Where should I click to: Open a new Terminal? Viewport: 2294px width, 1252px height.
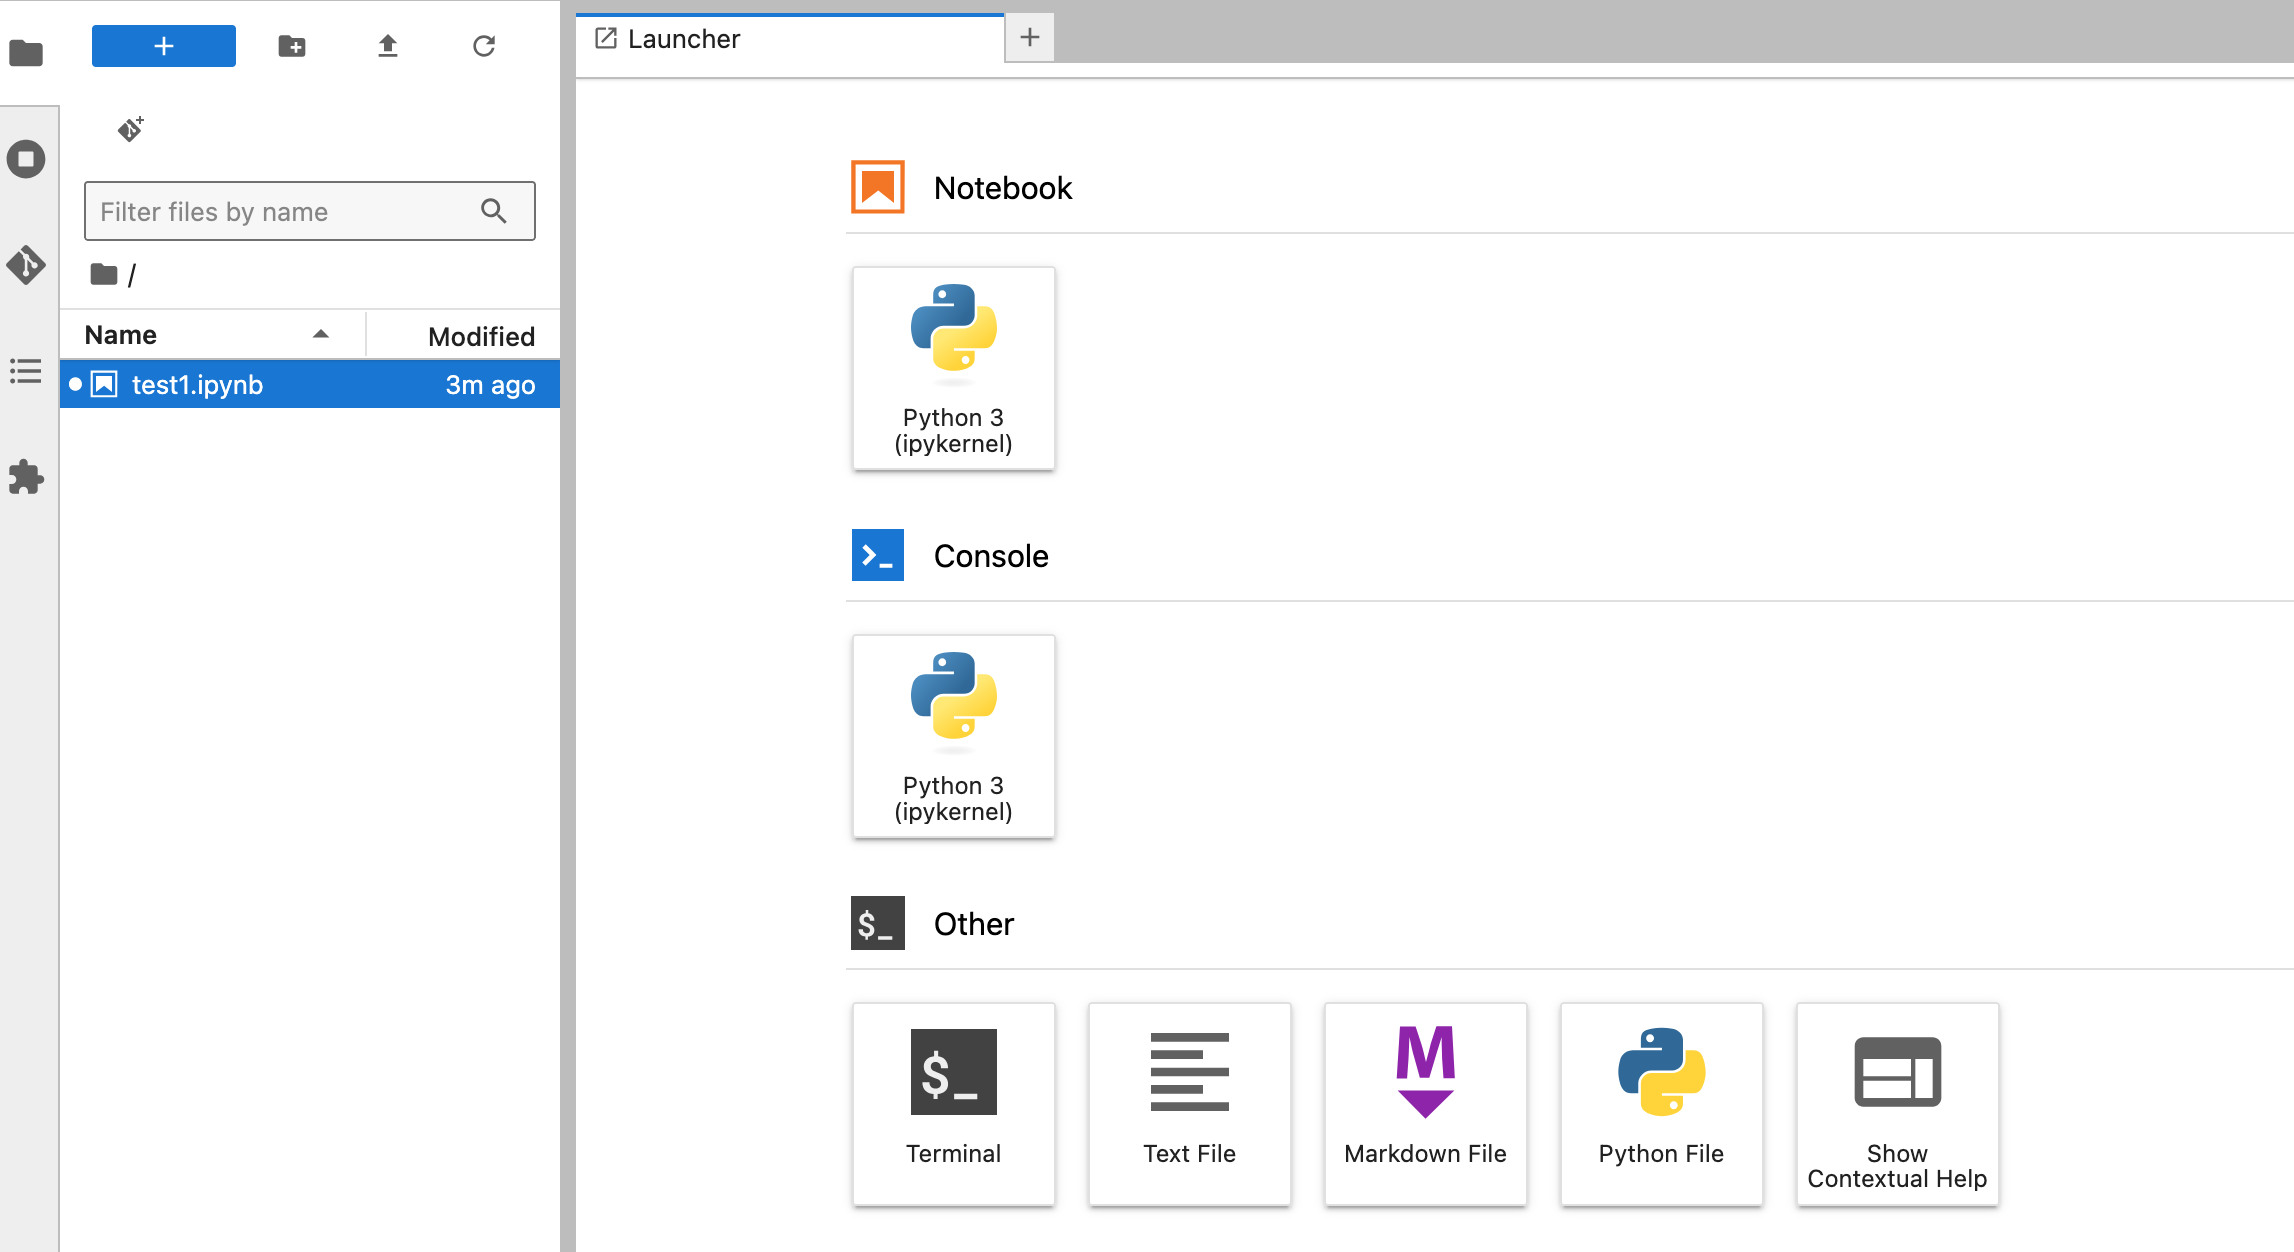pyautogui.click(x=953, y=1104)
